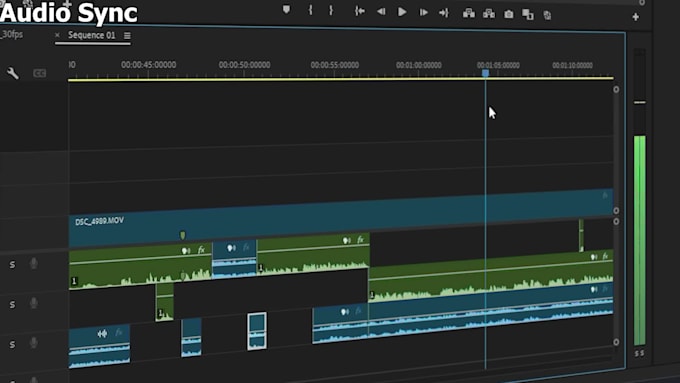This screenshot has height=383, width=680.
Task: Click the audio icon on first green clip
Action: (x=186, y=251)
